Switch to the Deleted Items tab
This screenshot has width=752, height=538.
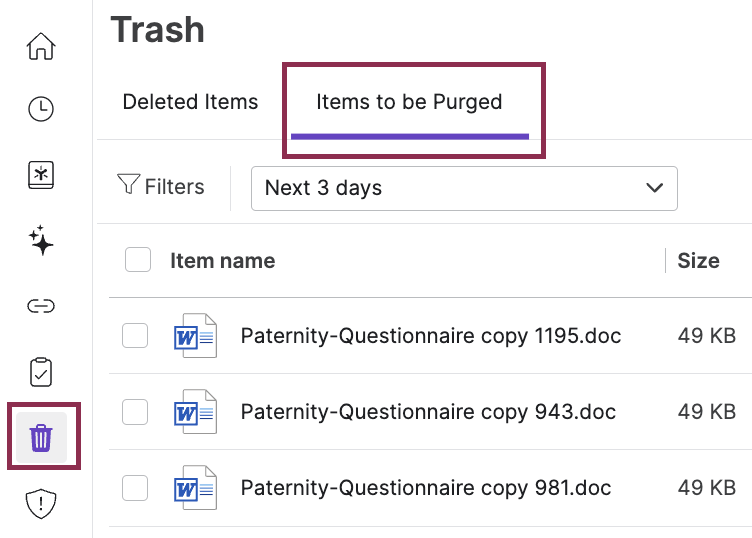(190, 102)
